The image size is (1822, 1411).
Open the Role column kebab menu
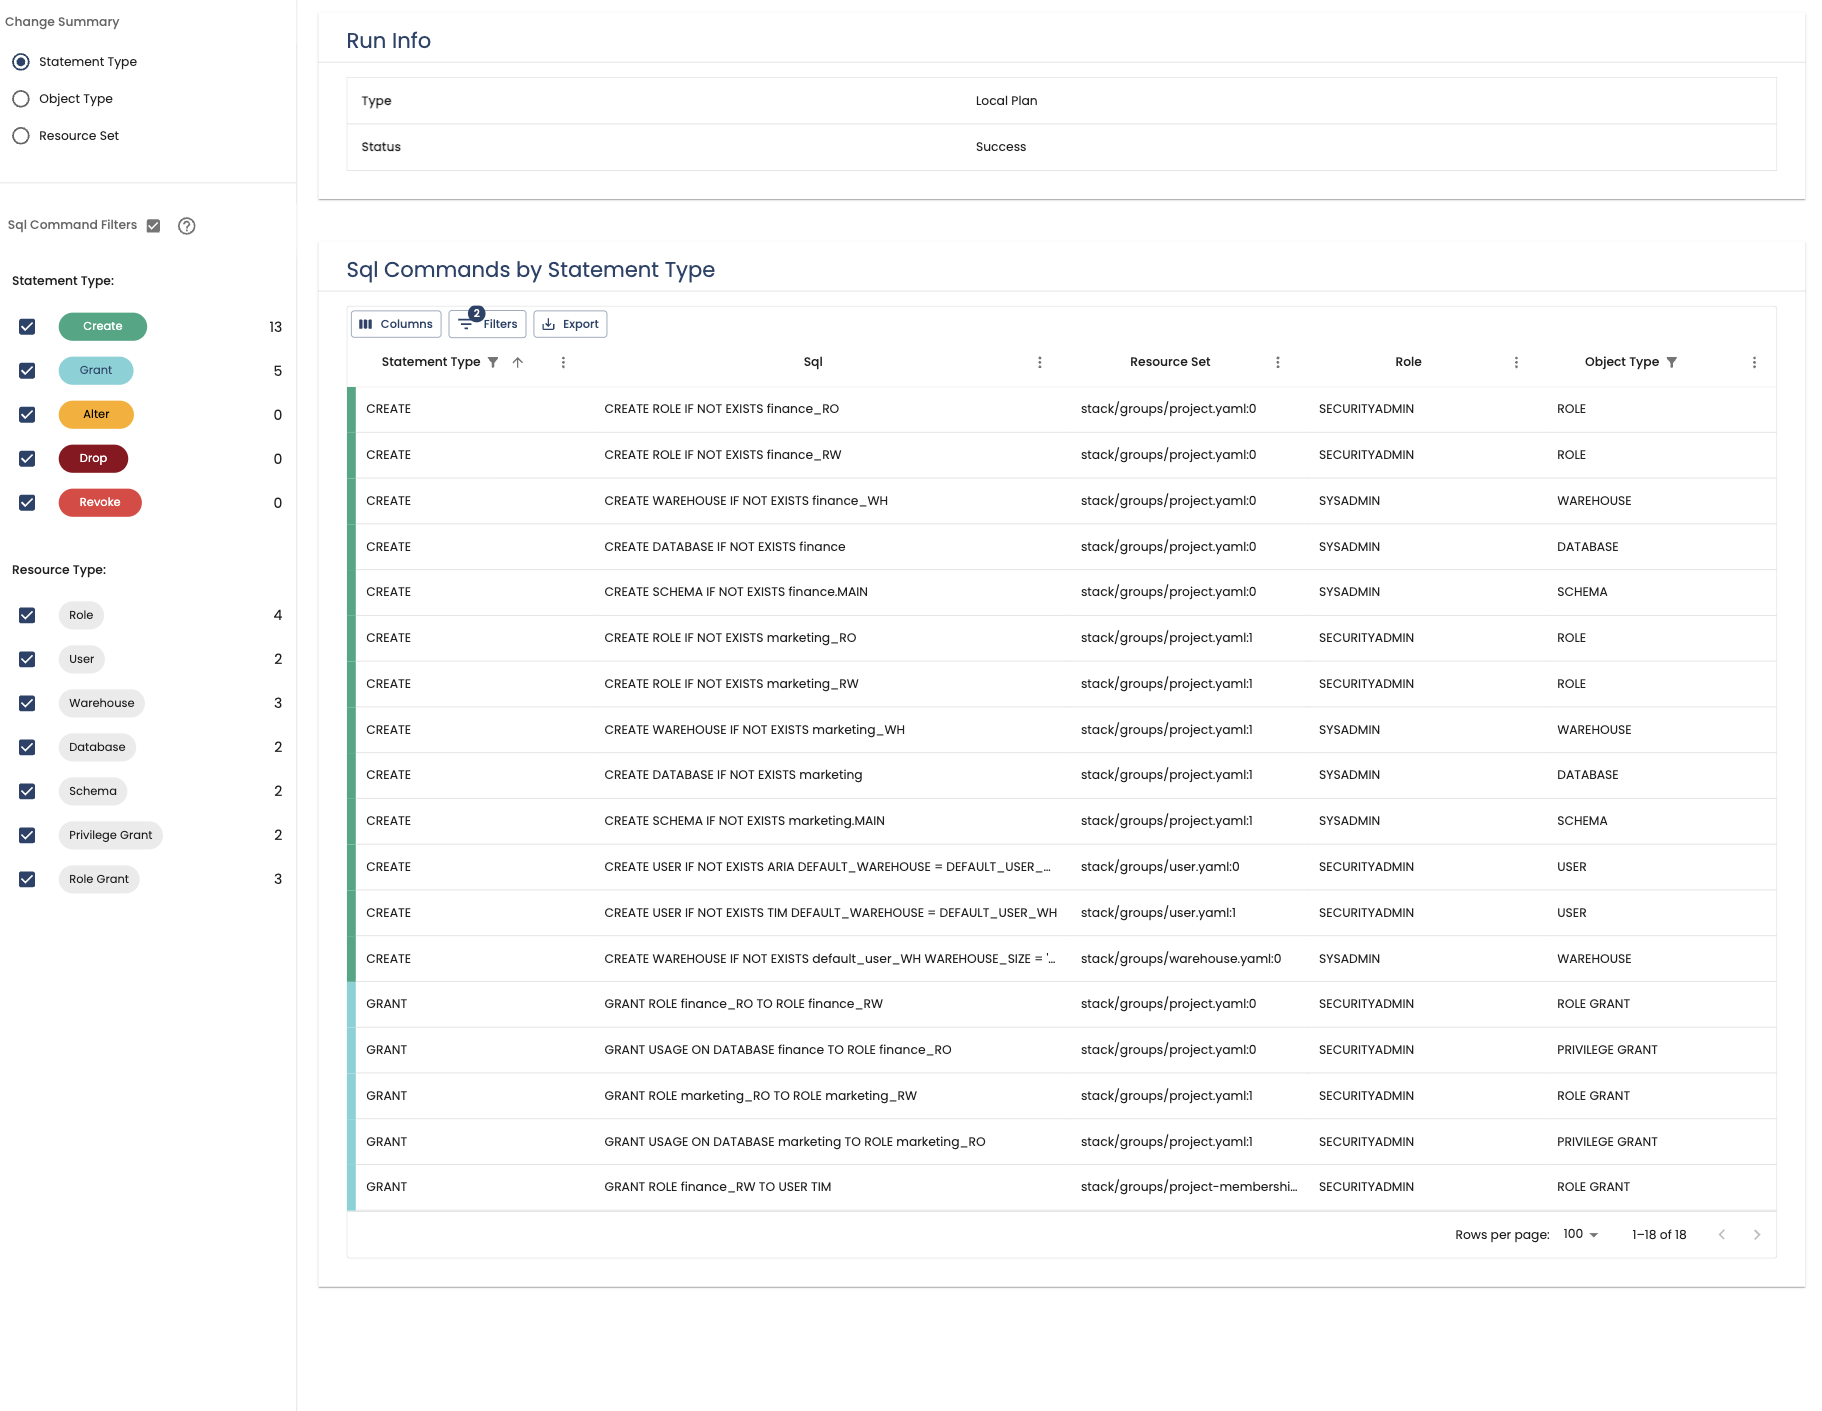[x=1516, y=362]
